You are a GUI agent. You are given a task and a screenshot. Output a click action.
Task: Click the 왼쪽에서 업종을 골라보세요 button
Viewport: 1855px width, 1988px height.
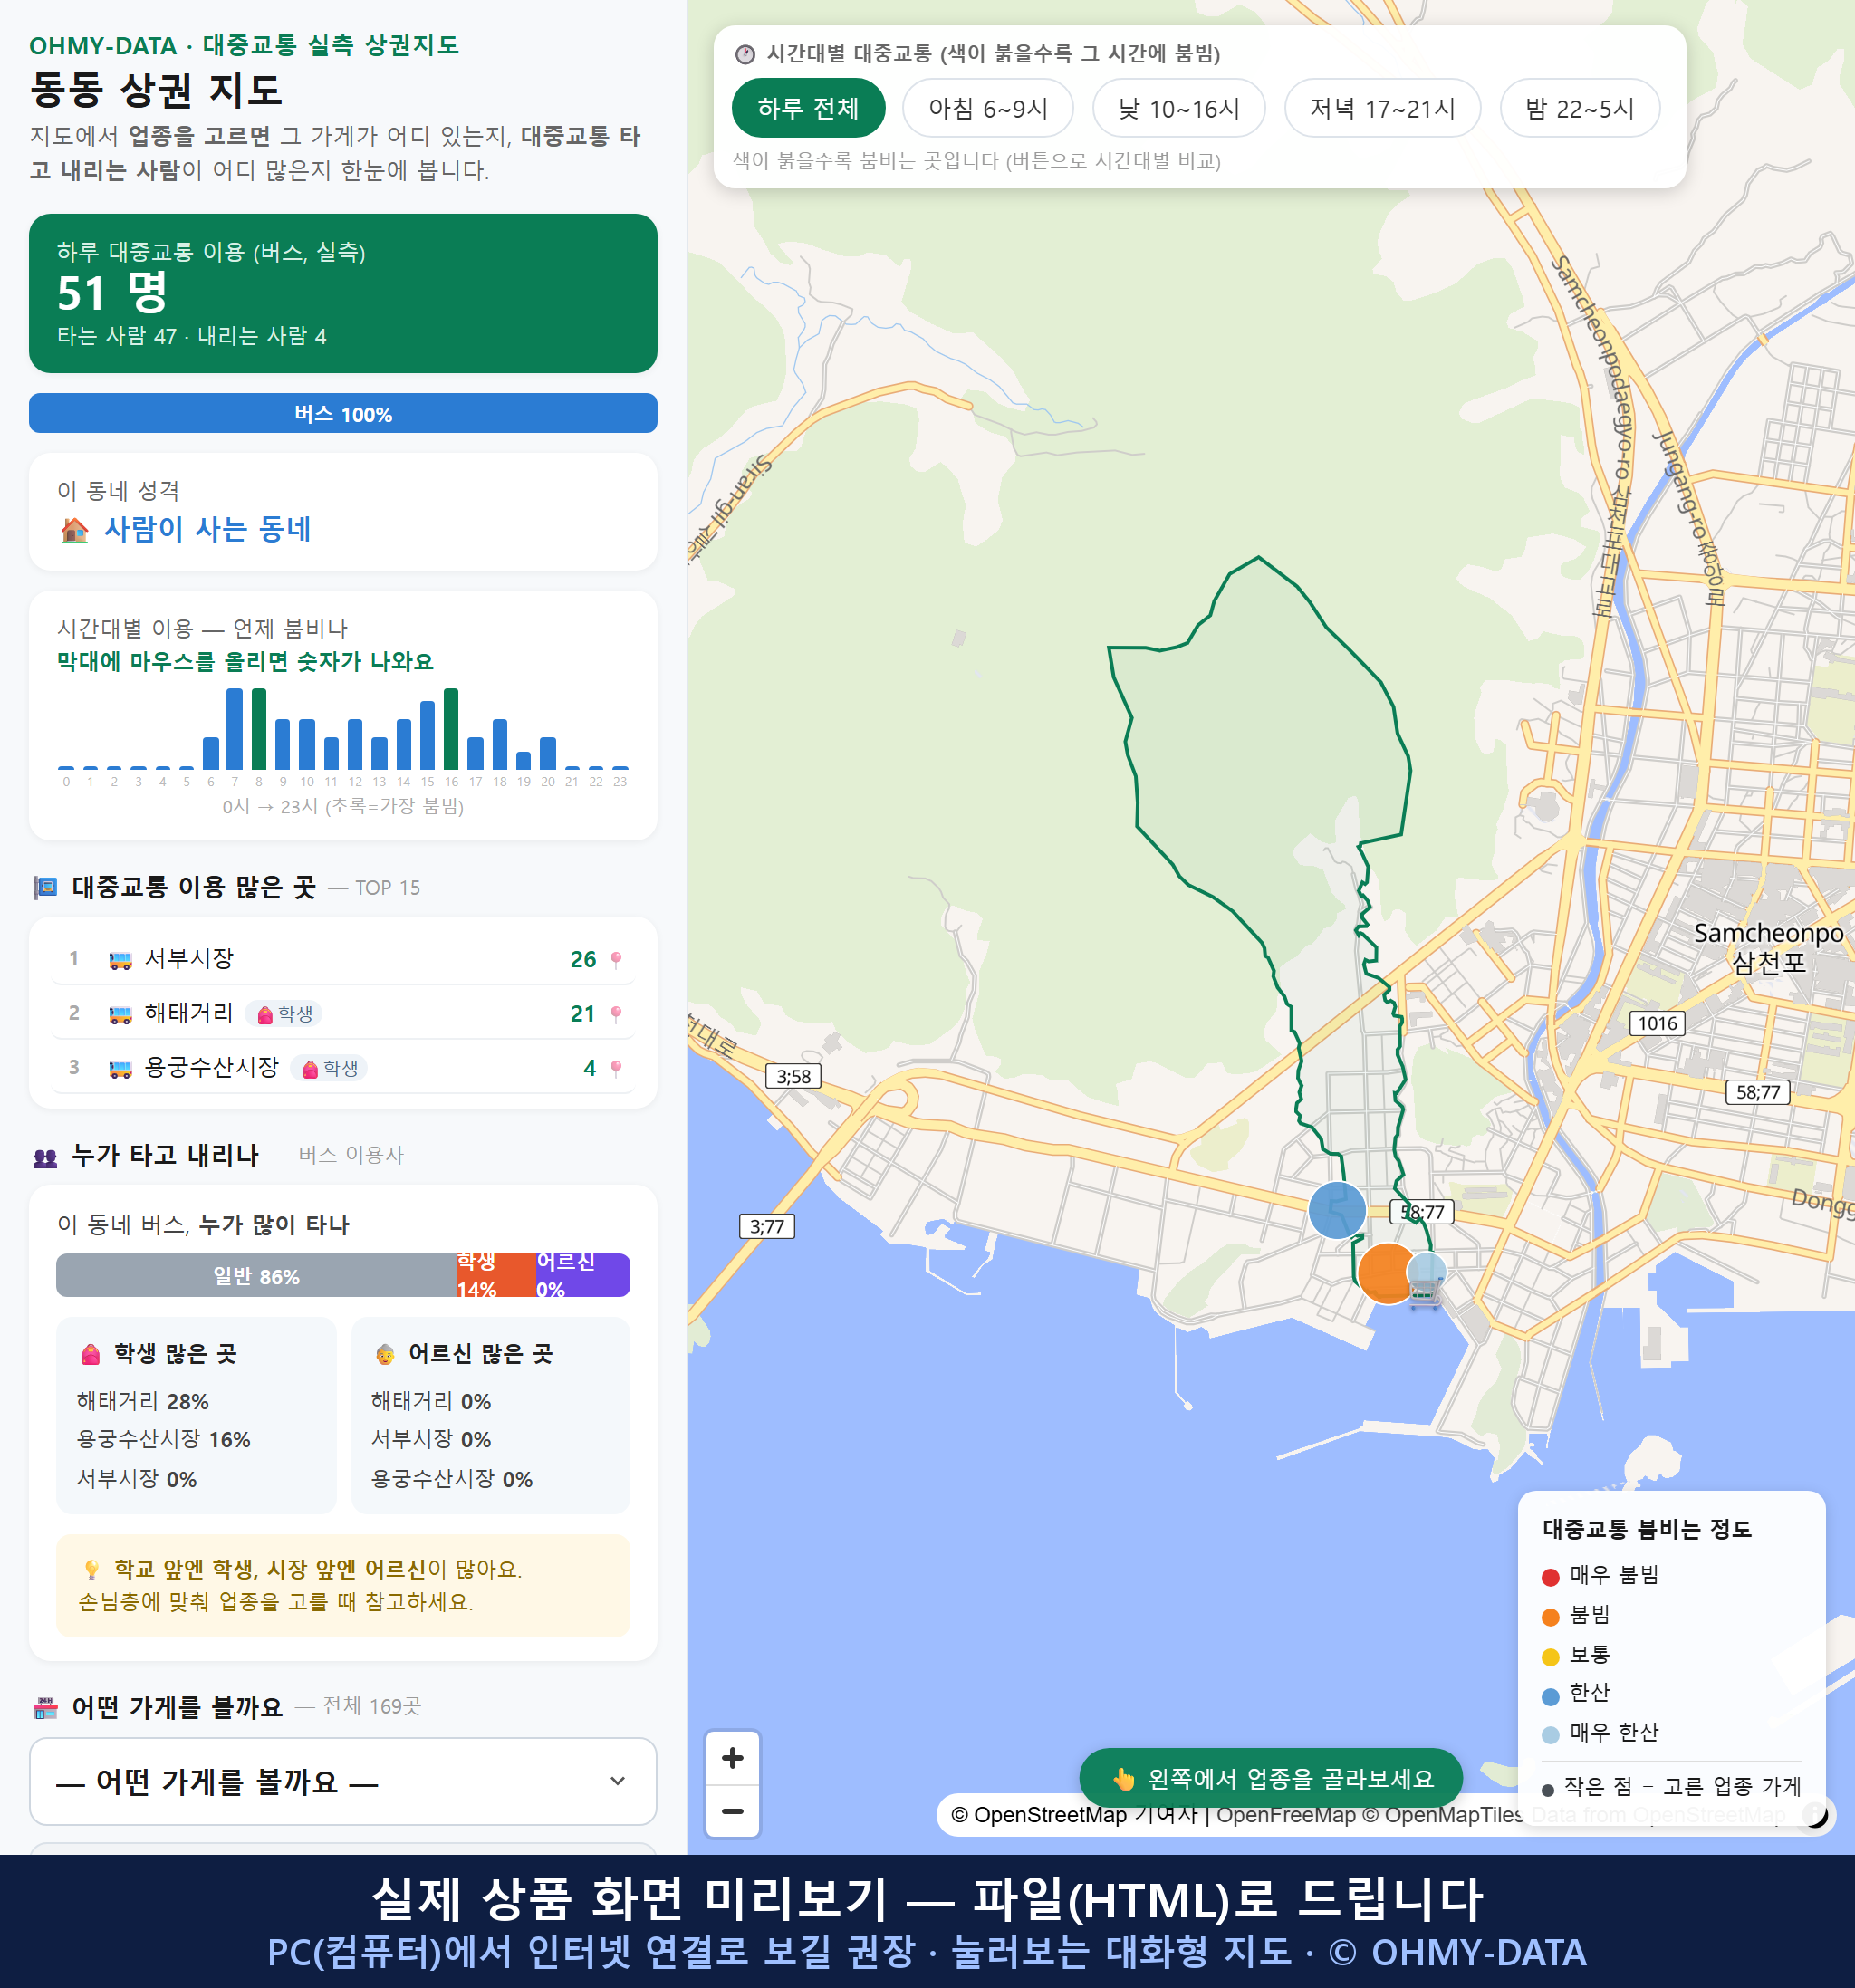(1271, 1778)
